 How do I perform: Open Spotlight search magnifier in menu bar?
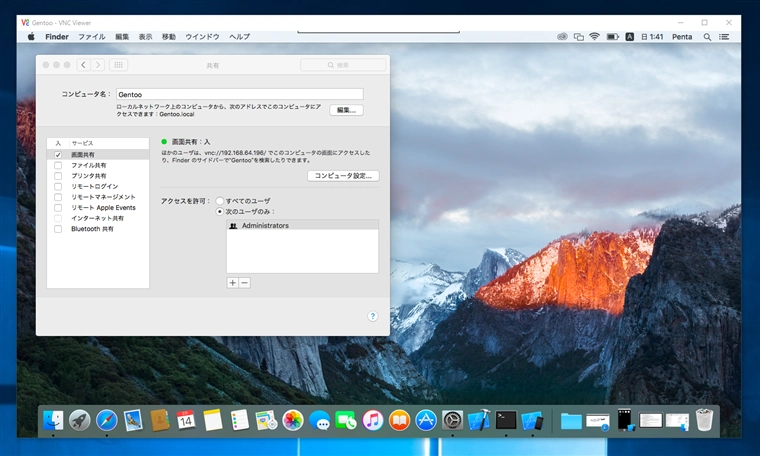click(x=707, y=36)
